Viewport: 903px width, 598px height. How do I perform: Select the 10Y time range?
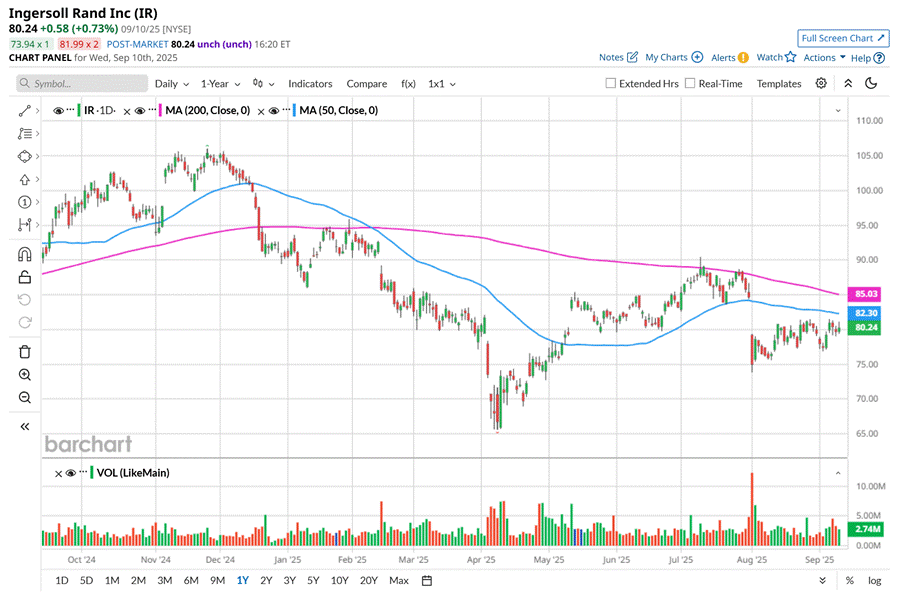[x=339, y=580]
